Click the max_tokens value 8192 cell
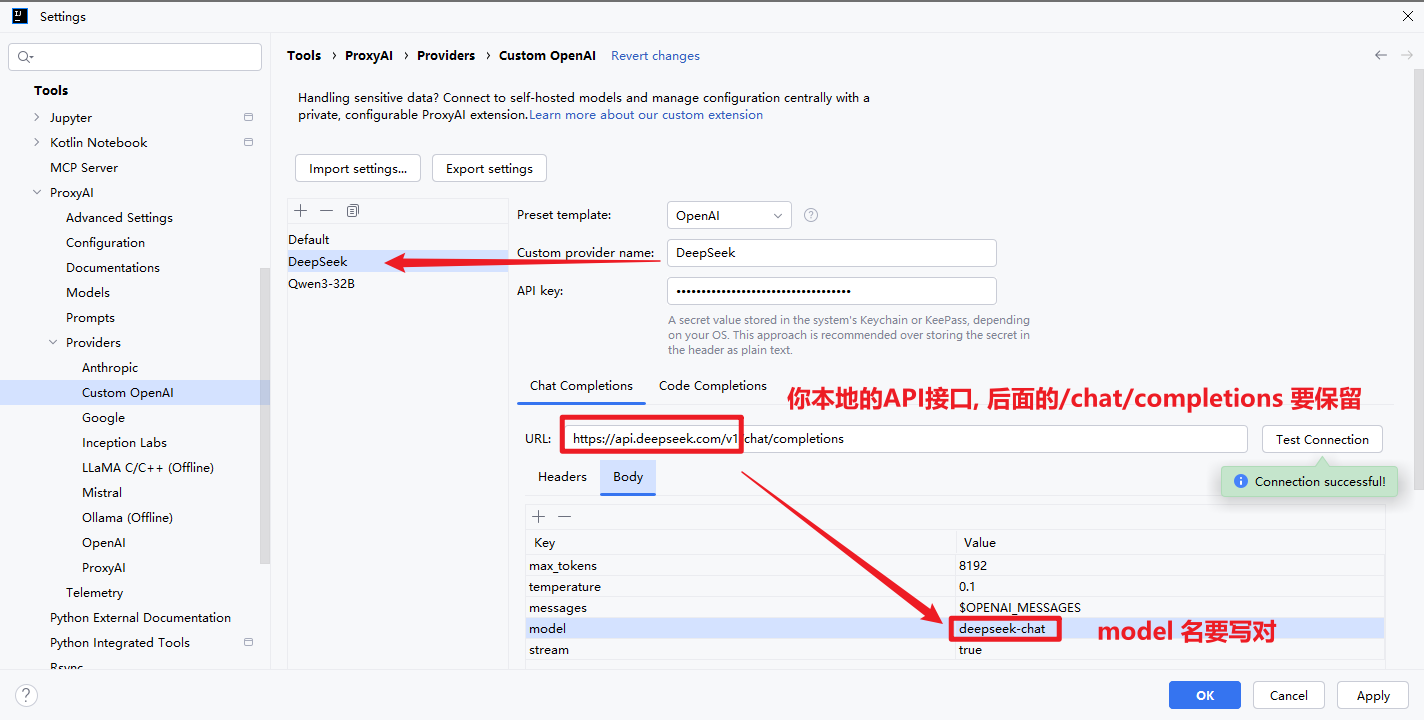This screenshot has height=720, width=1424. [1170, 565]
